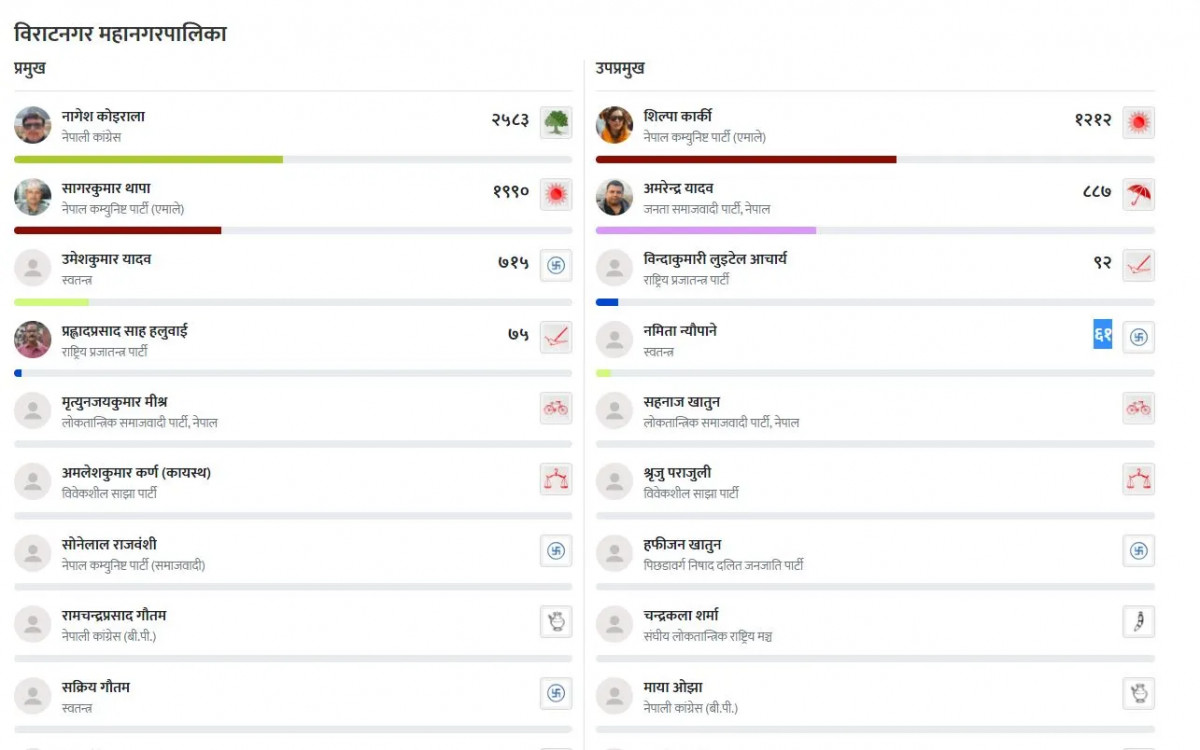Open candidate नागेश कोइराला name link
Screen dimensions: 1200x750
pyautogui.click(x=103, y=116)
